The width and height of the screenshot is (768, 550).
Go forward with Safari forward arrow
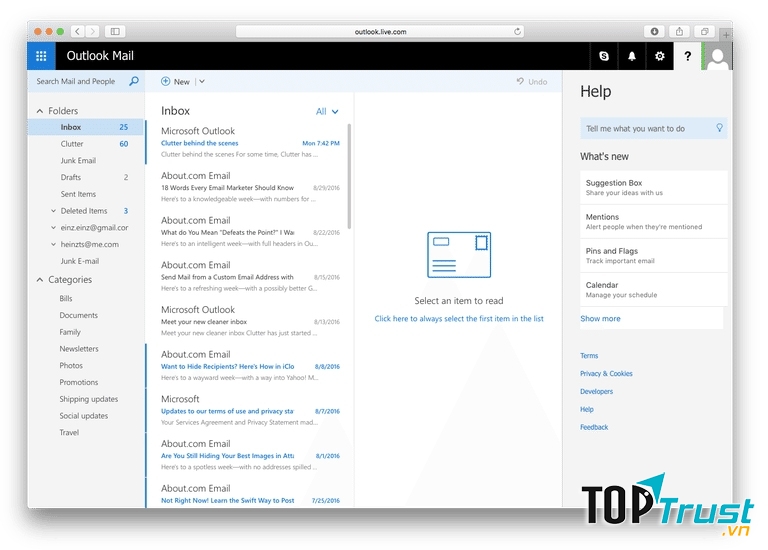[x=92, y=31]
